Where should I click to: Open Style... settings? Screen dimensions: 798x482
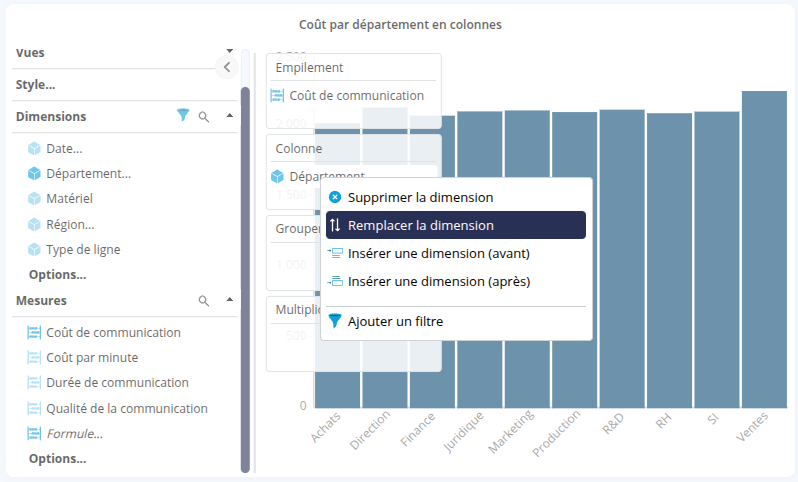click(x=36, y=85)
